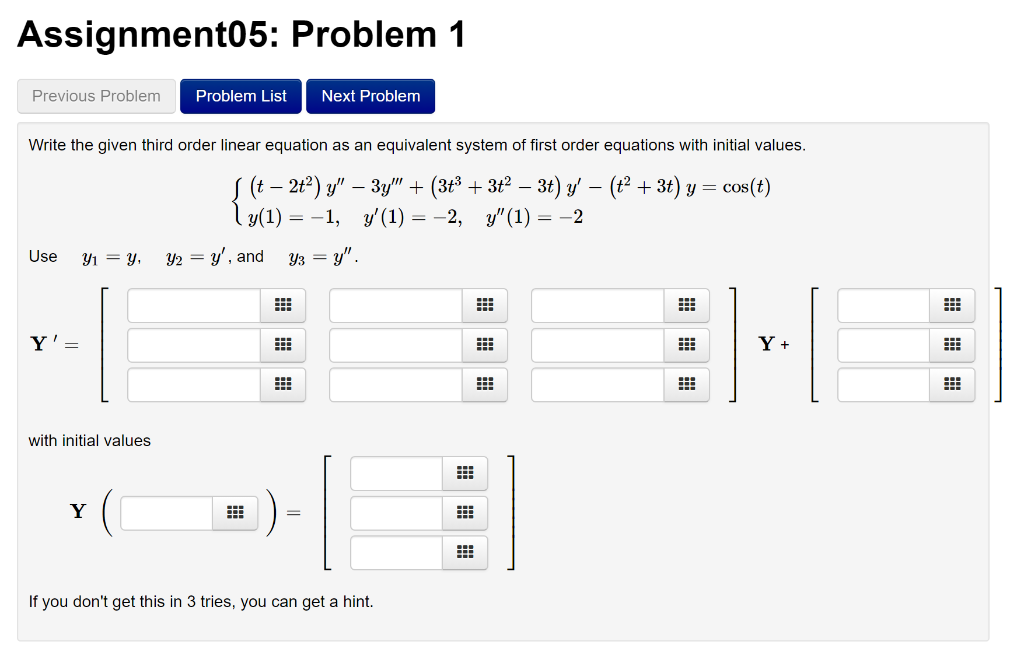The width and height of the screenshot is (1024, 645).
Task: Open the math keypad for the bottom initial values entry
Action: 464,552
